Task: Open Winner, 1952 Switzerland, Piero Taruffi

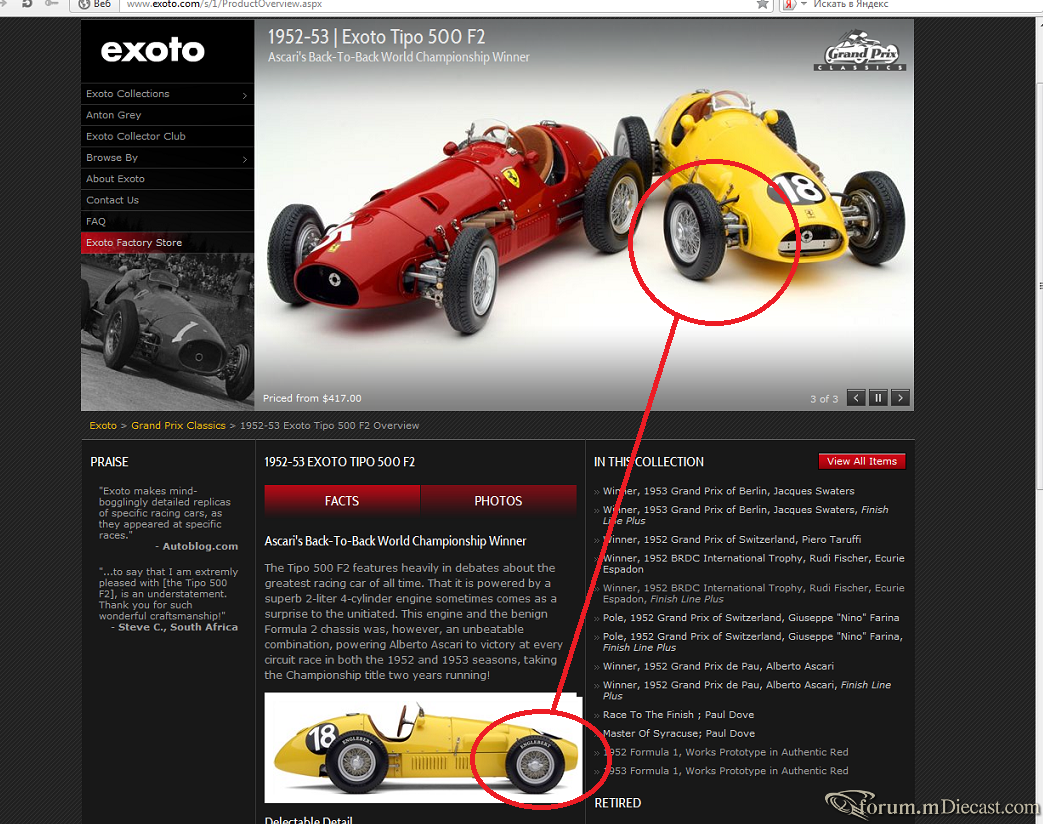Action: [732, 539]
